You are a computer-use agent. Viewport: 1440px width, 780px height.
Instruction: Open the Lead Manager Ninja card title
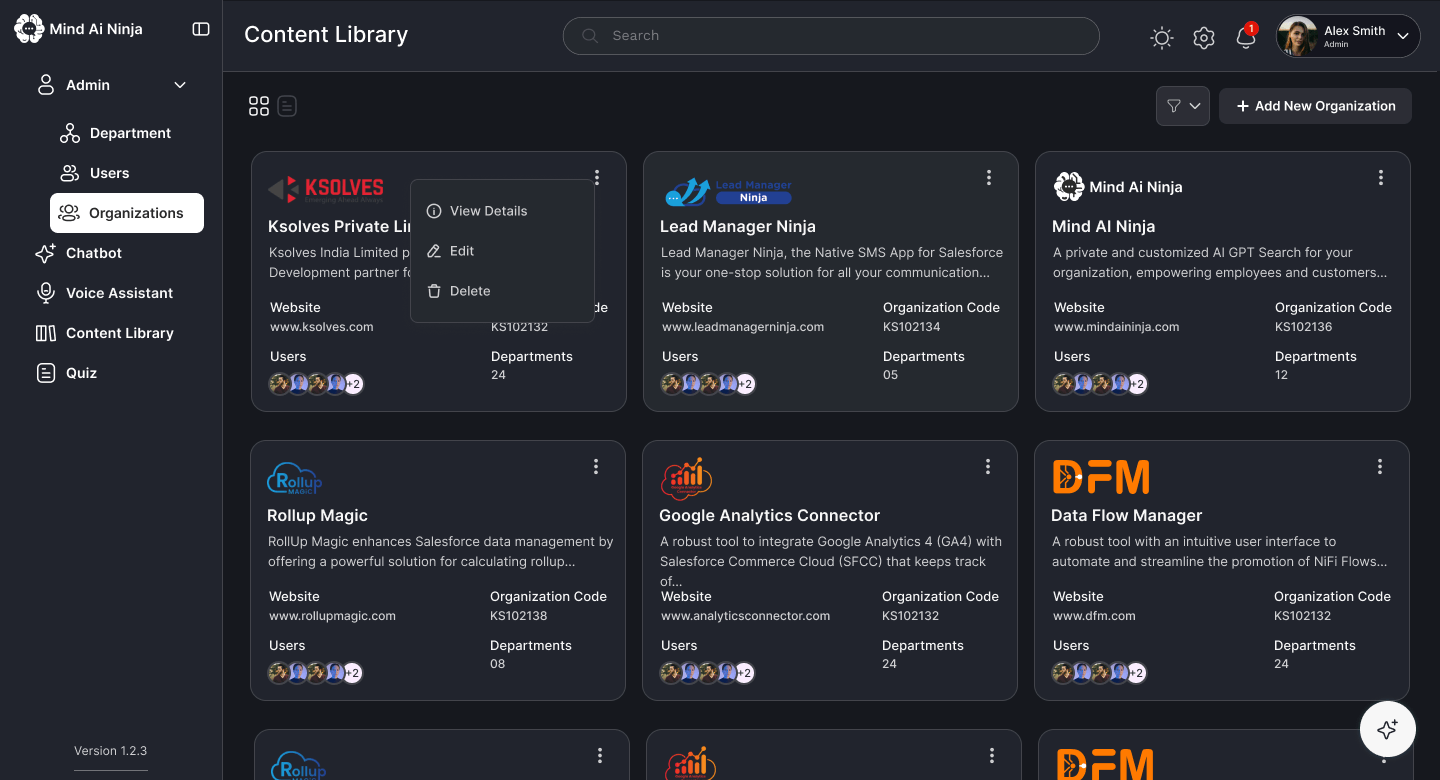click(x=738, y=227)
